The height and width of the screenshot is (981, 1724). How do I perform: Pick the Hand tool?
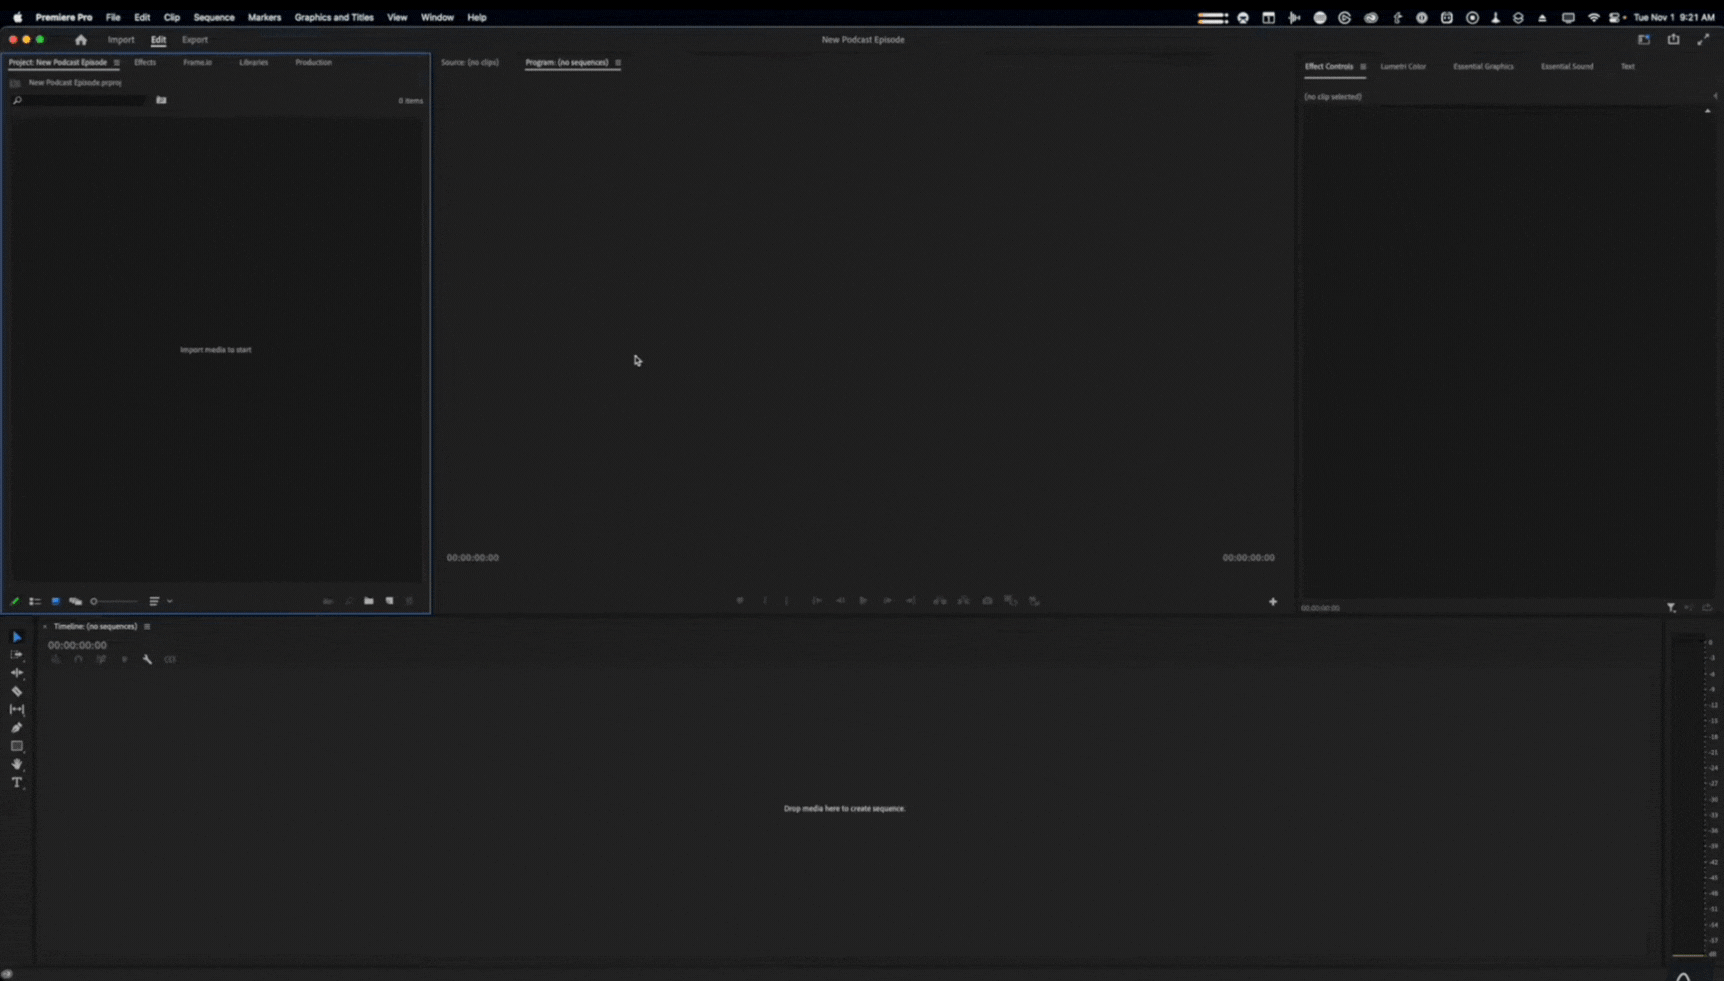(17, 765)
